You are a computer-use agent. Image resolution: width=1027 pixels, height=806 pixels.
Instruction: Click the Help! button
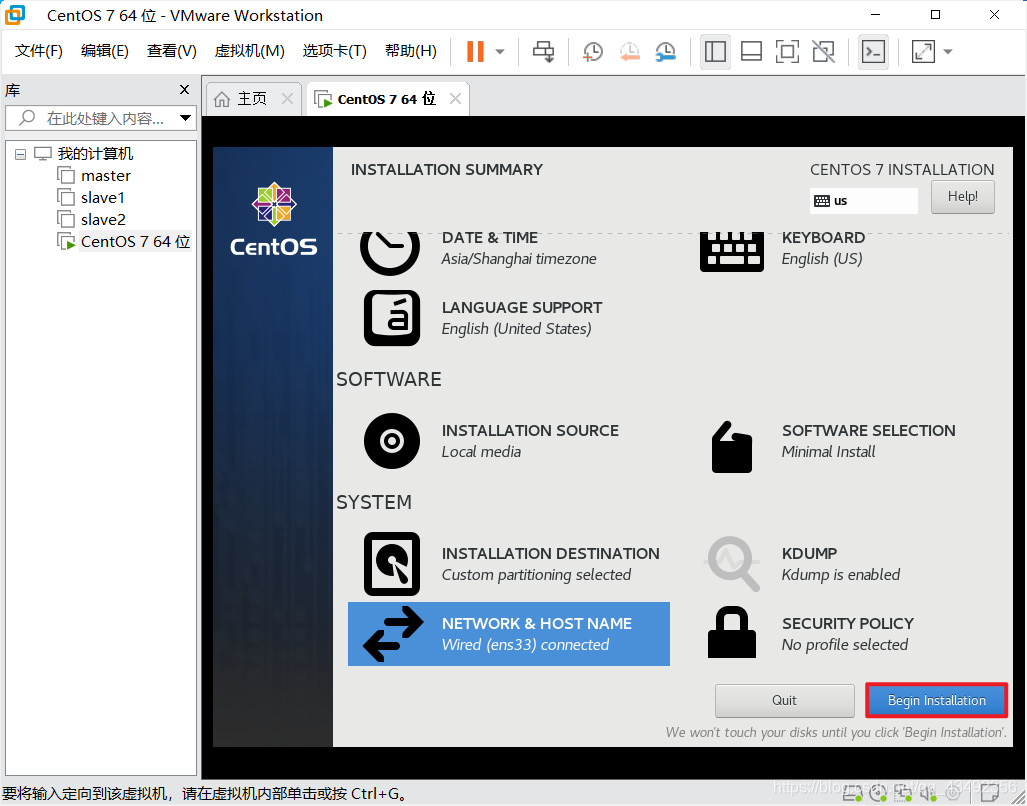[962, 196]
